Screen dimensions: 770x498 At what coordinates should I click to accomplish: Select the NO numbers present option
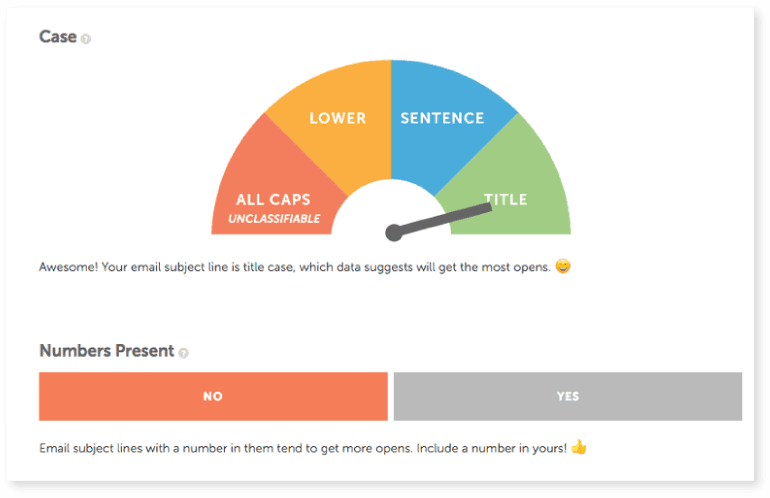click(213, 396)
